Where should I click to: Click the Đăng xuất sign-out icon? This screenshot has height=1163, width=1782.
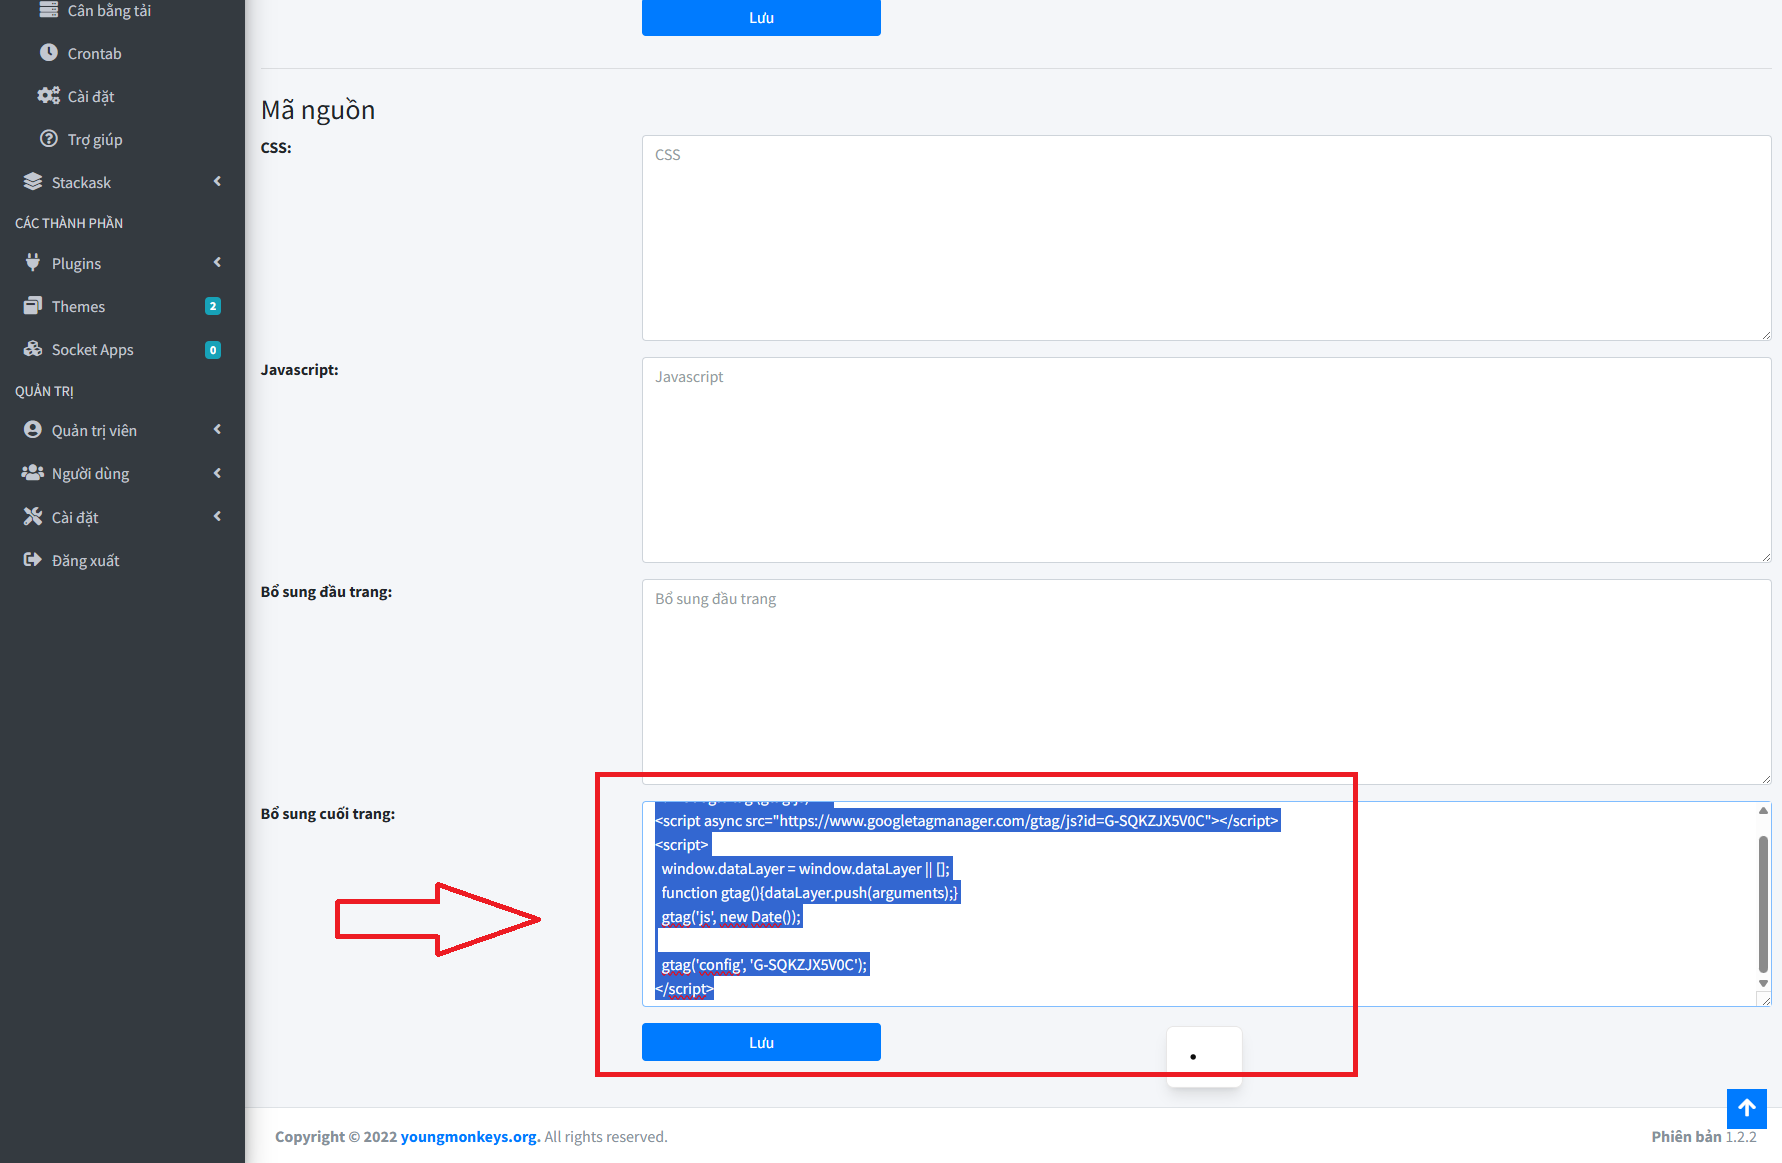point(33,560)
